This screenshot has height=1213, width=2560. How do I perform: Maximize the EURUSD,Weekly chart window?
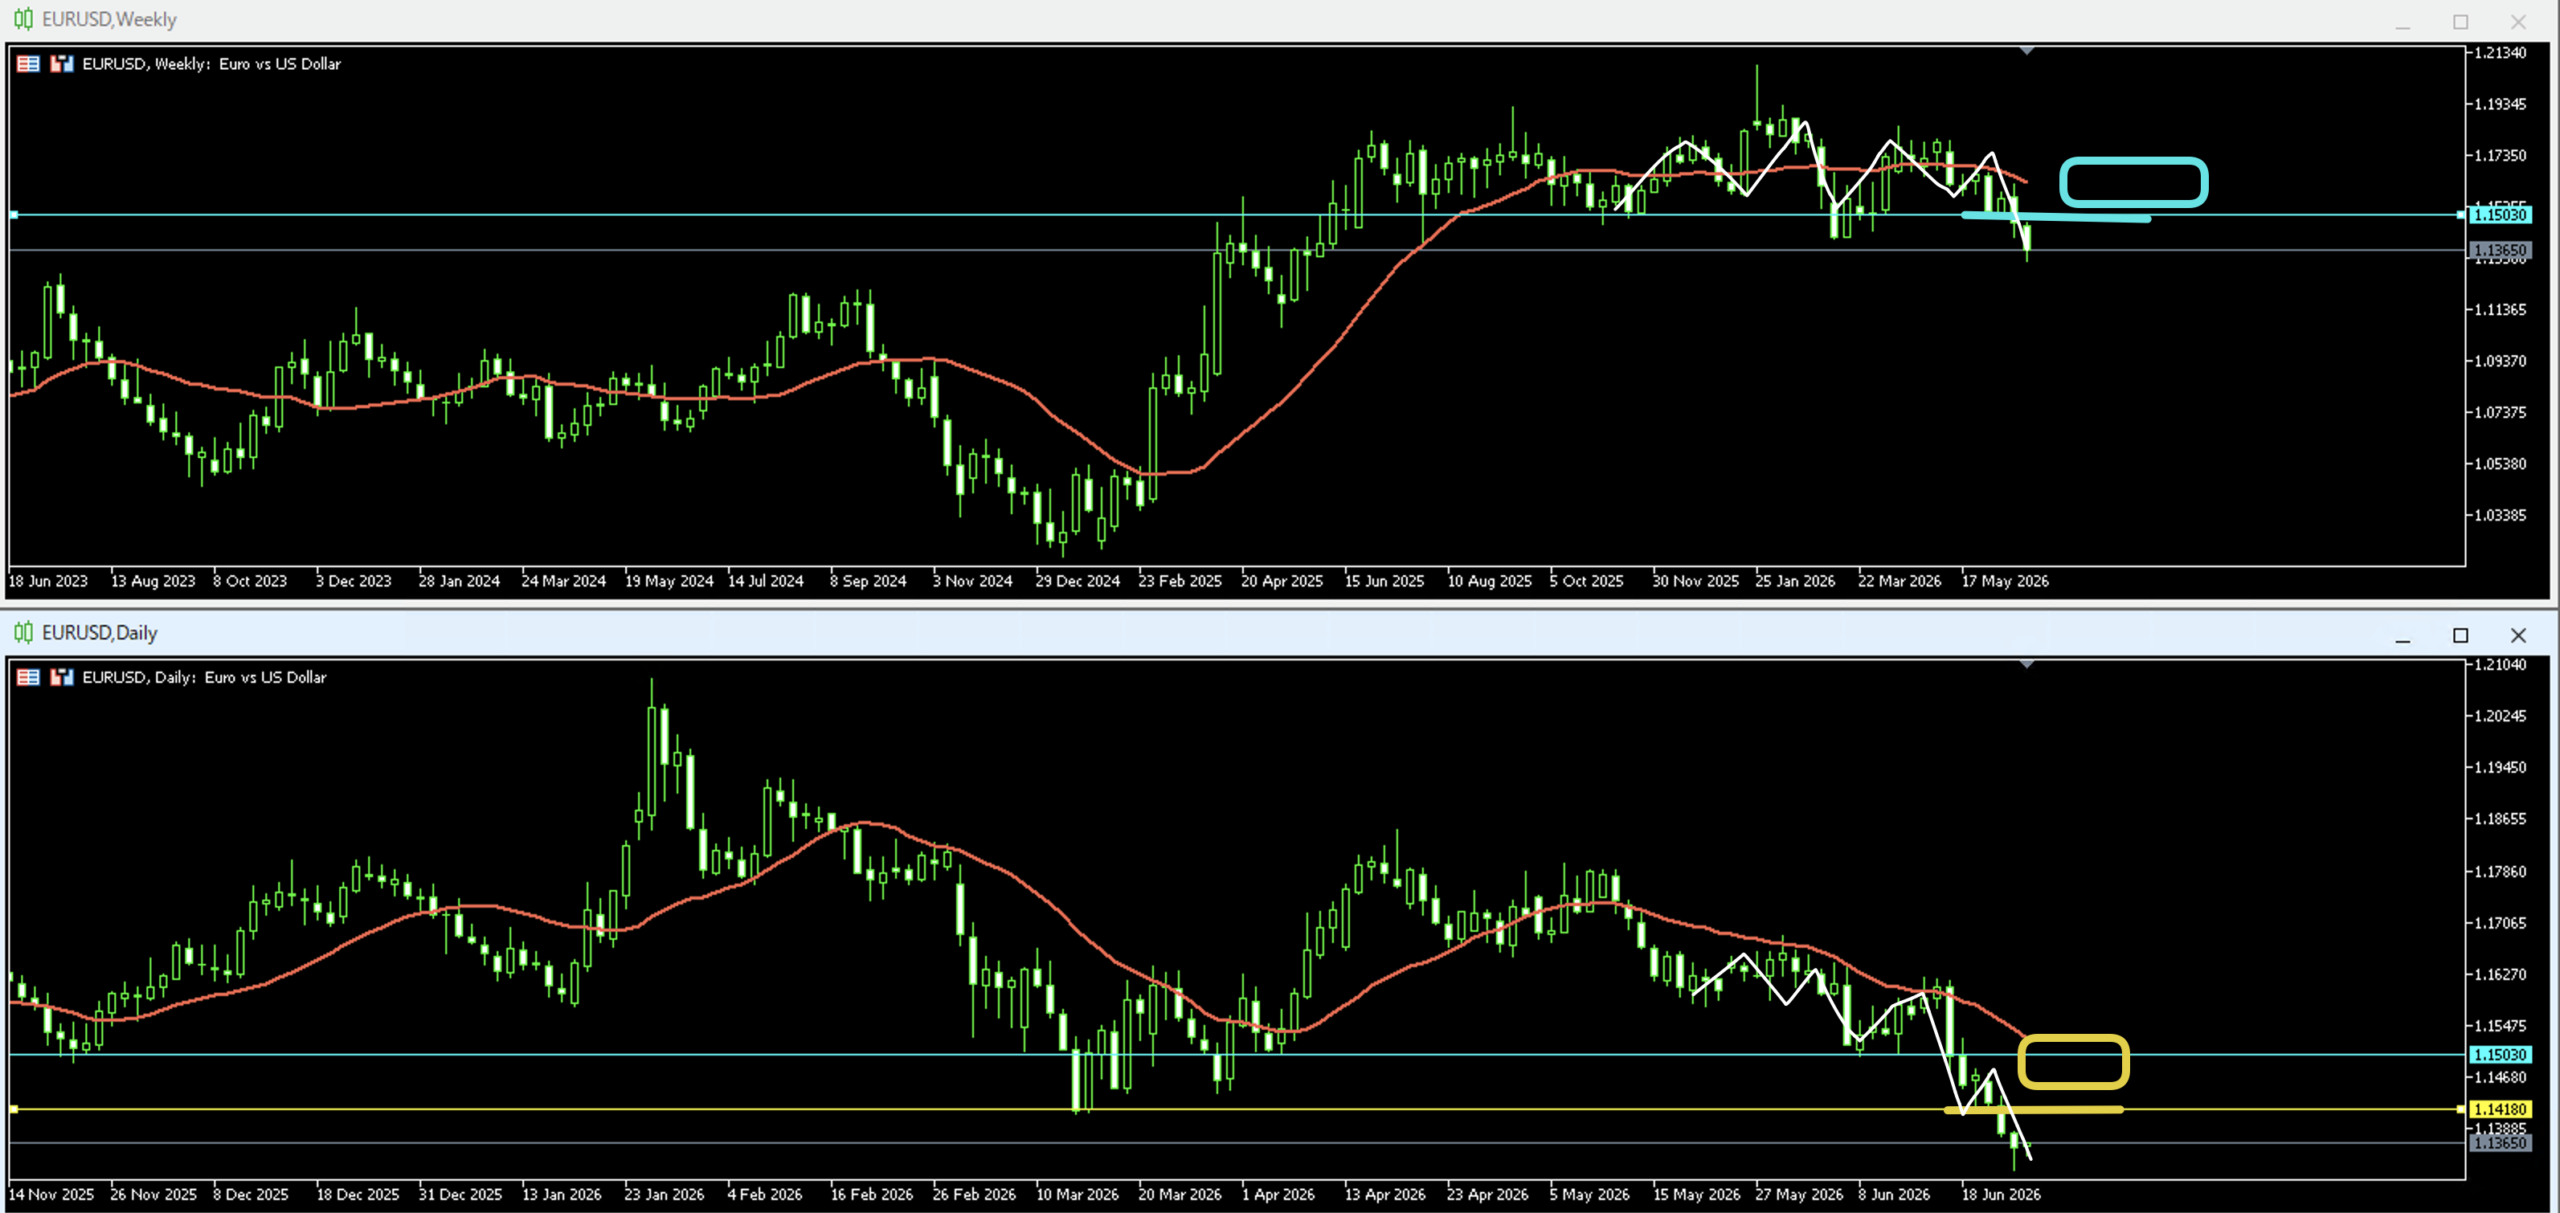2460,22
